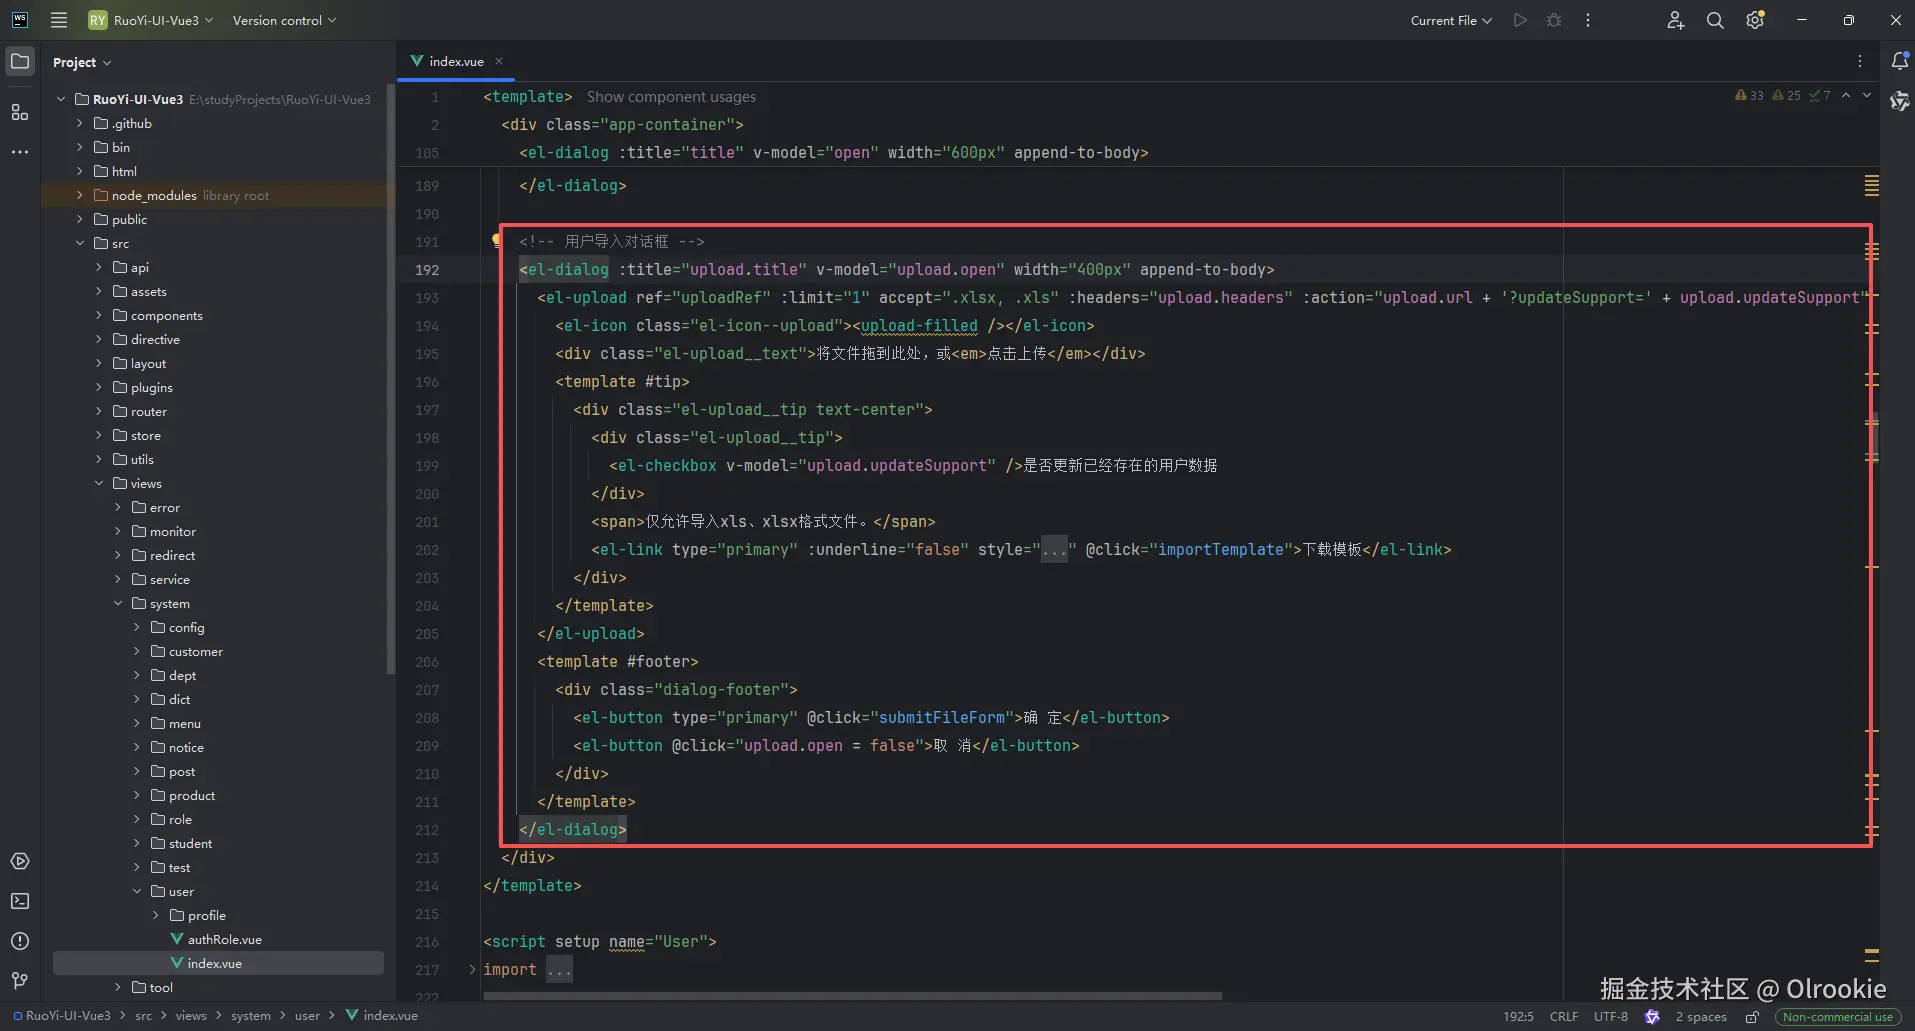Click the Show component usages hint

[x=671, y=97]
